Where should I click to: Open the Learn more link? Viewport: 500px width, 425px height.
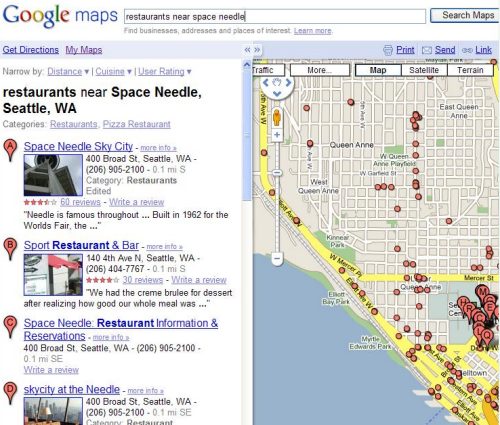313,31
